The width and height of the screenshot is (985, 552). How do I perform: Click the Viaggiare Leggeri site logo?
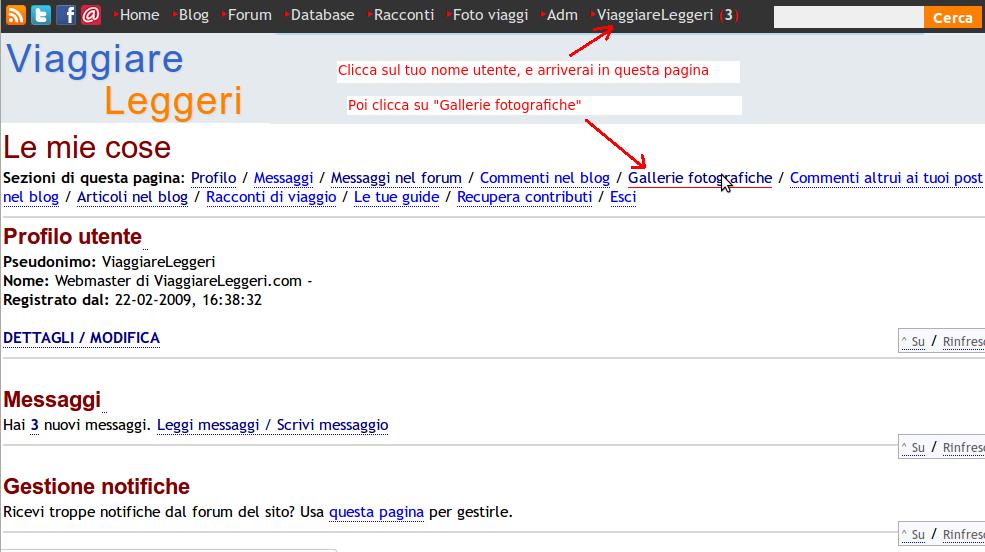(125, 80)
